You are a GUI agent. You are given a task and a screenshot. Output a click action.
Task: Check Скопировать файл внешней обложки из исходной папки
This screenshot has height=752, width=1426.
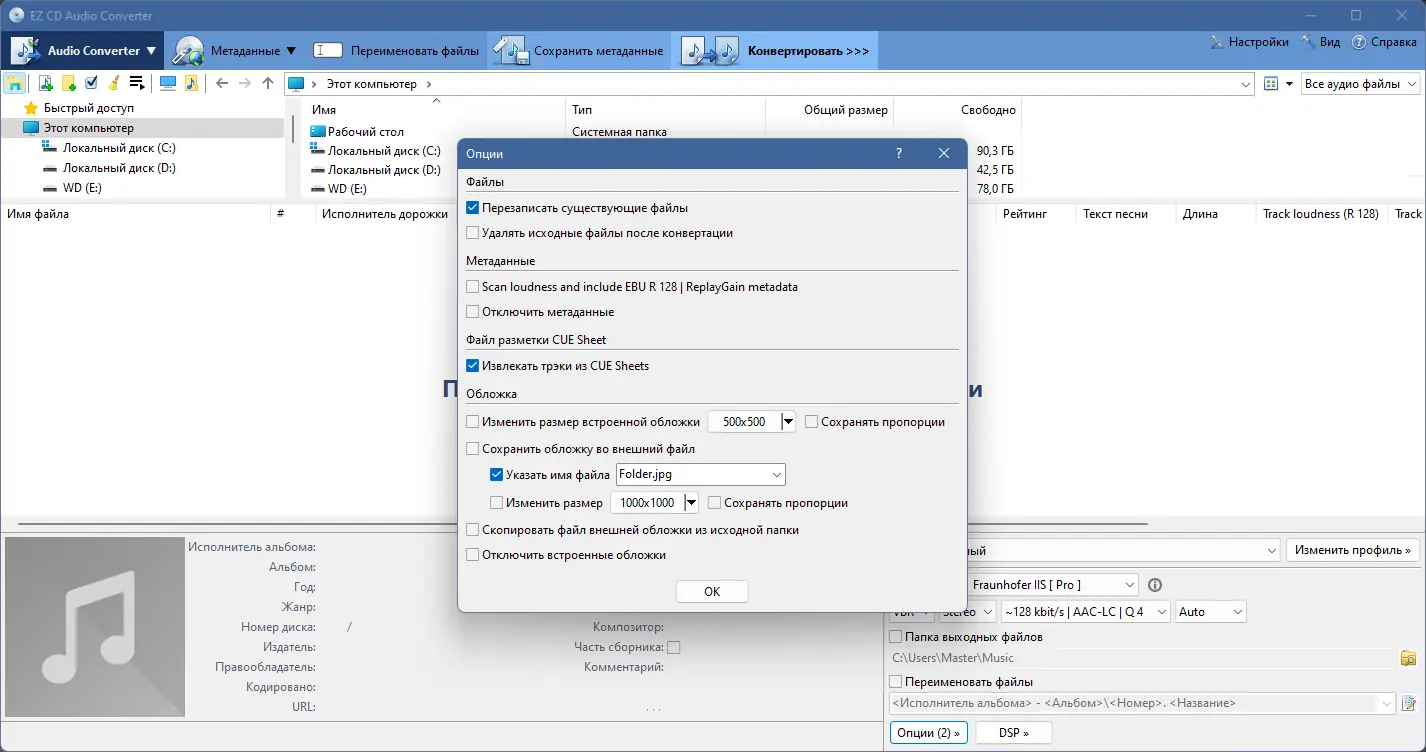point(473,530)
